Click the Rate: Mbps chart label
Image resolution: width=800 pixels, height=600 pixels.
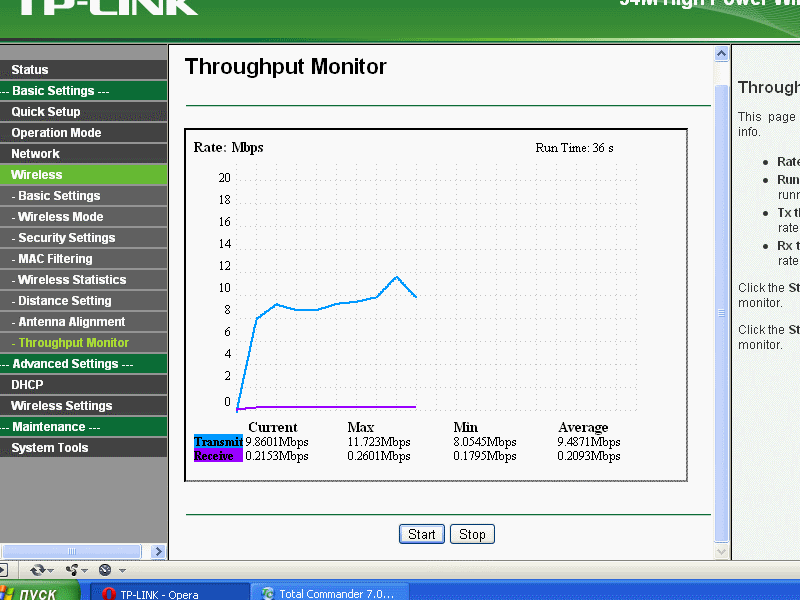[229, 147]
